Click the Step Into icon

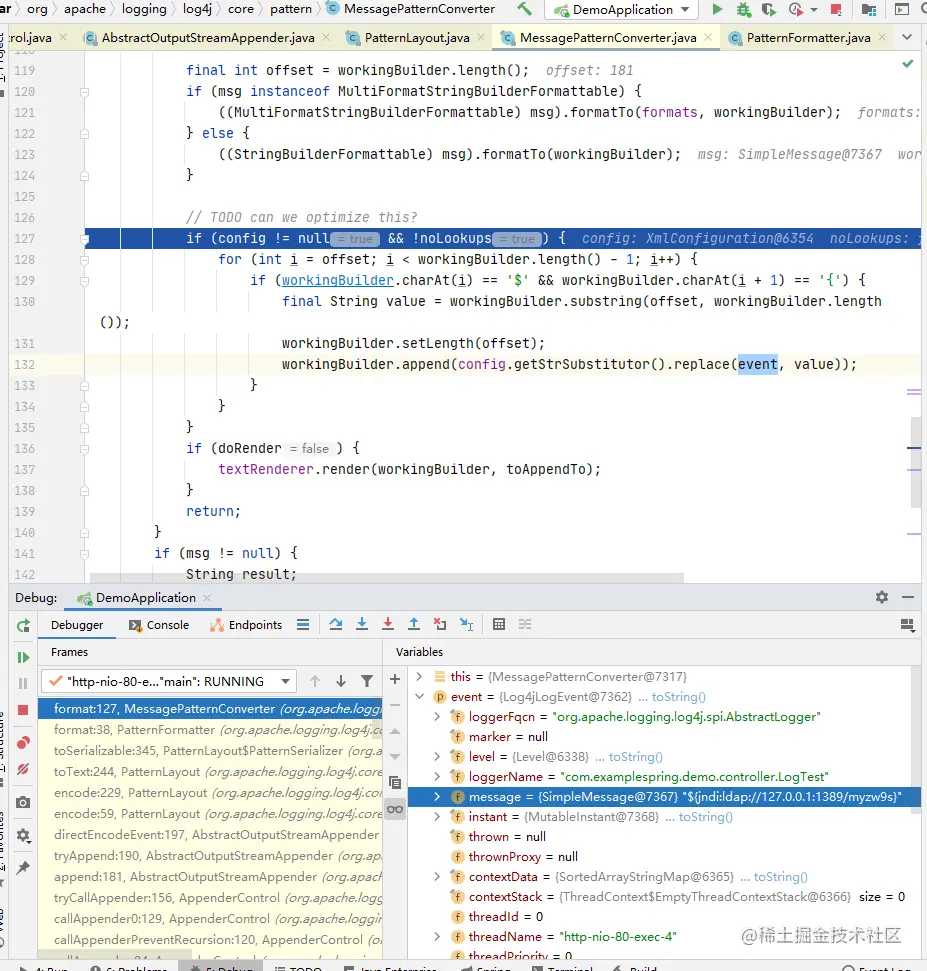tap(362, 624)
